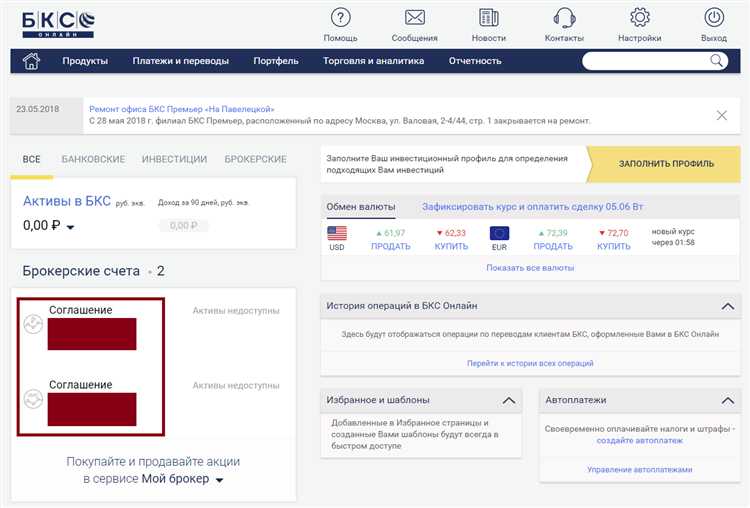
Task: Click the Активы в БКС heading
Action: coord(67,201)
